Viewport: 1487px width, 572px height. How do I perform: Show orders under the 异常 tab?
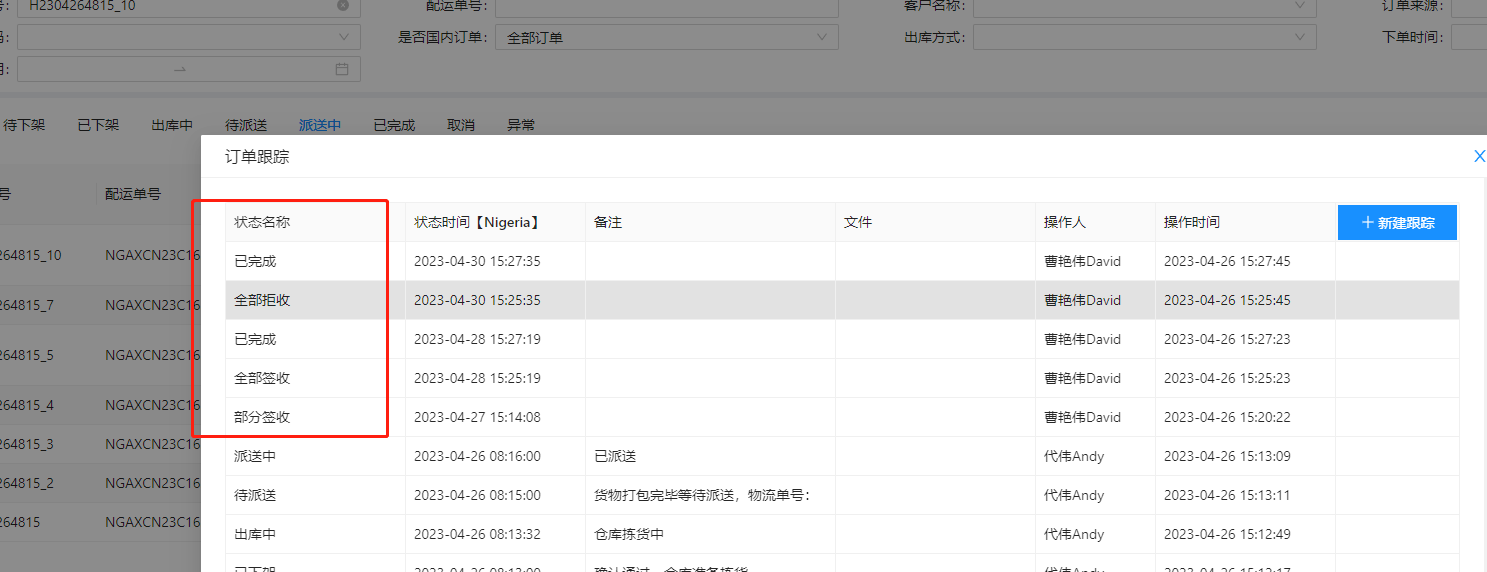tap(521, 125)
